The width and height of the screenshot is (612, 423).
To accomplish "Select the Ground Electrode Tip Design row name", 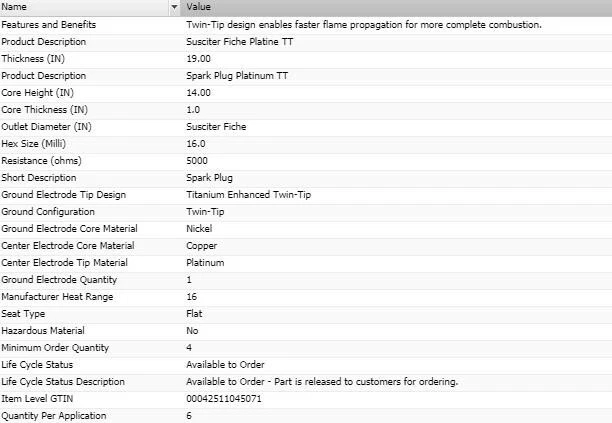I will [x=64, y=194].
